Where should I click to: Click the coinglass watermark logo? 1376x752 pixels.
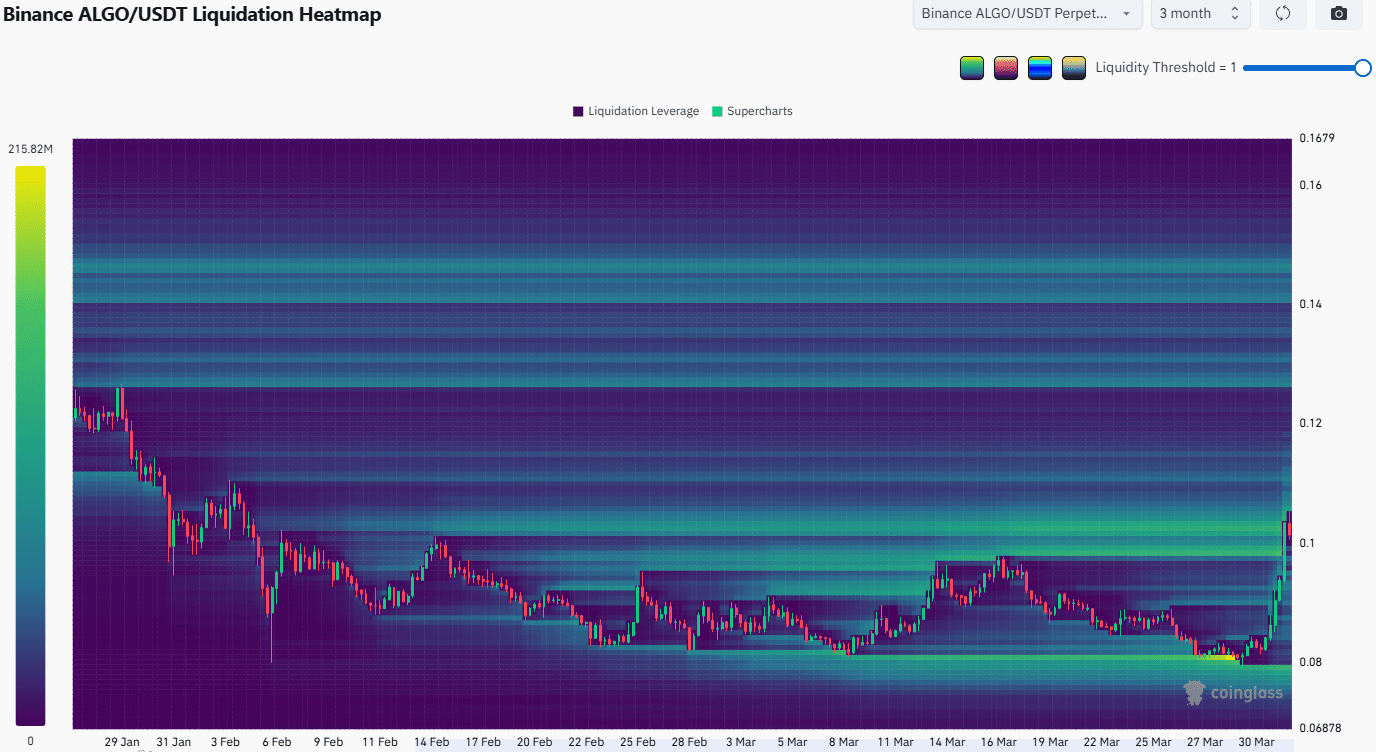point(1232,693)
